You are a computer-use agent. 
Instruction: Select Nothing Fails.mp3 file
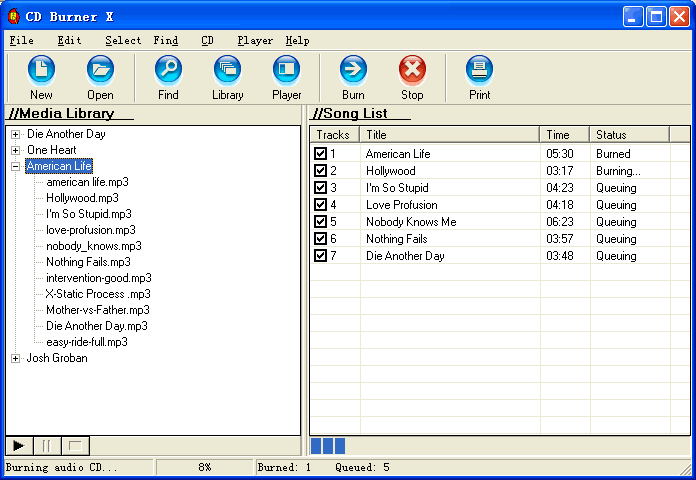click(x=88, y=262)
